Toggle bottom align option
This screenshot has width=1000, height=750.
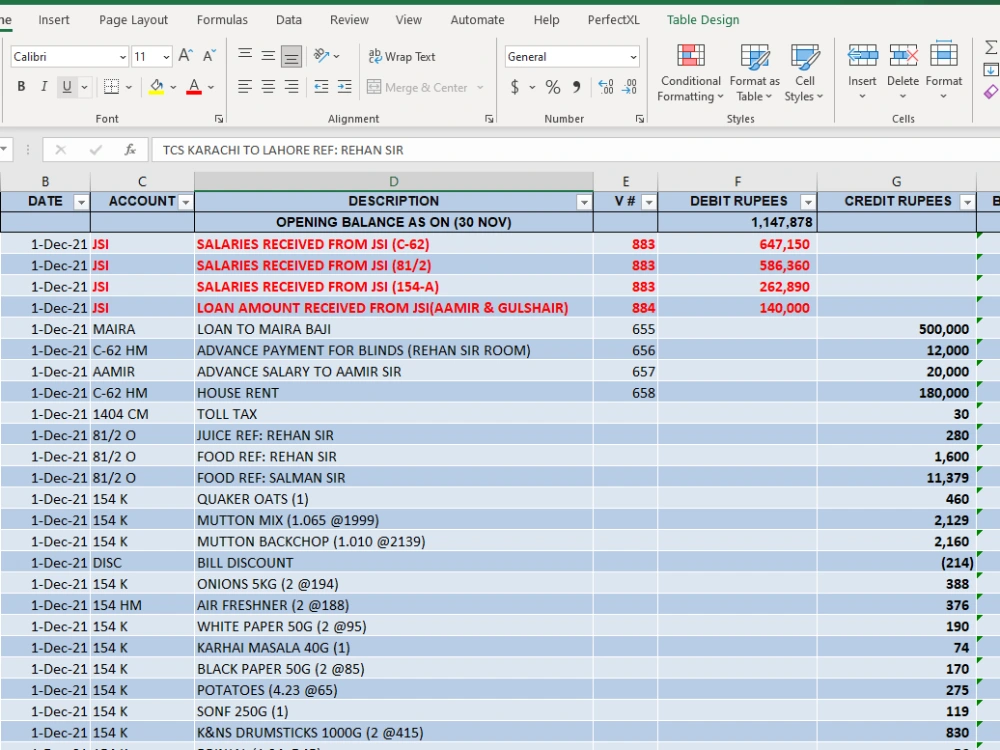[x=291, y=57]
